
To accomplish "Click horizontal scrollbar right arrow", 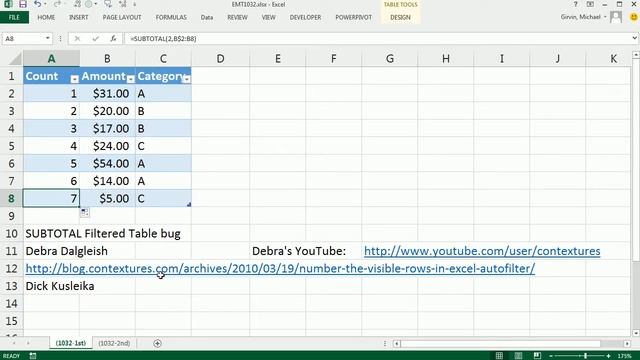I will pos(627,344).
